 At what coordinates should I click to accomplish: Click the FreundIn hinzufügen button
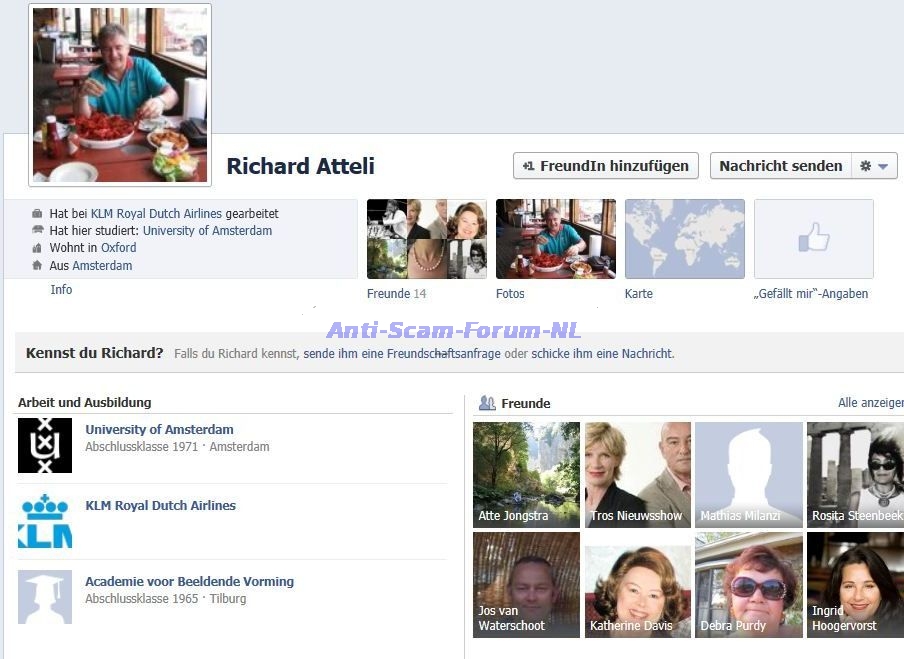(x=606, y=166)
